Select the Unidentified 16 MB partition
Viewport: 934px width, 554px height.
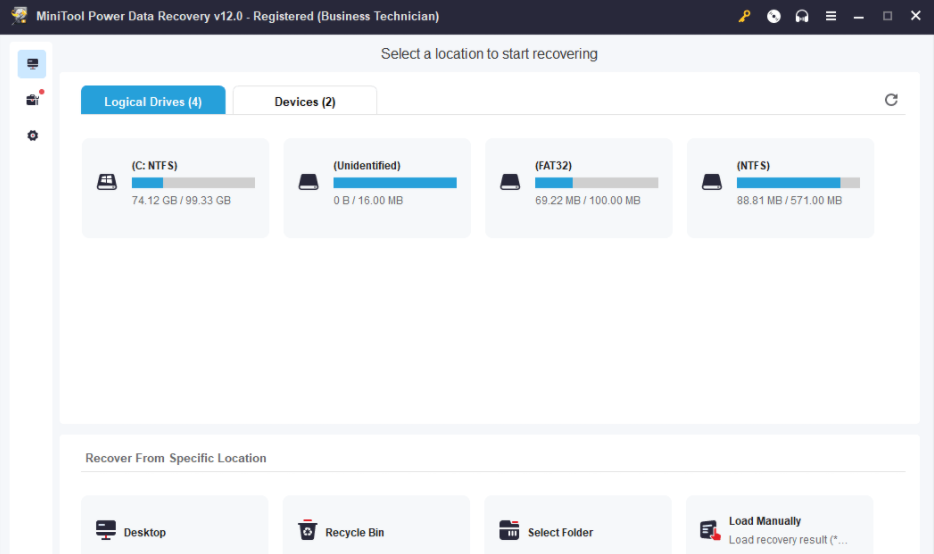(x=377, y=188)
